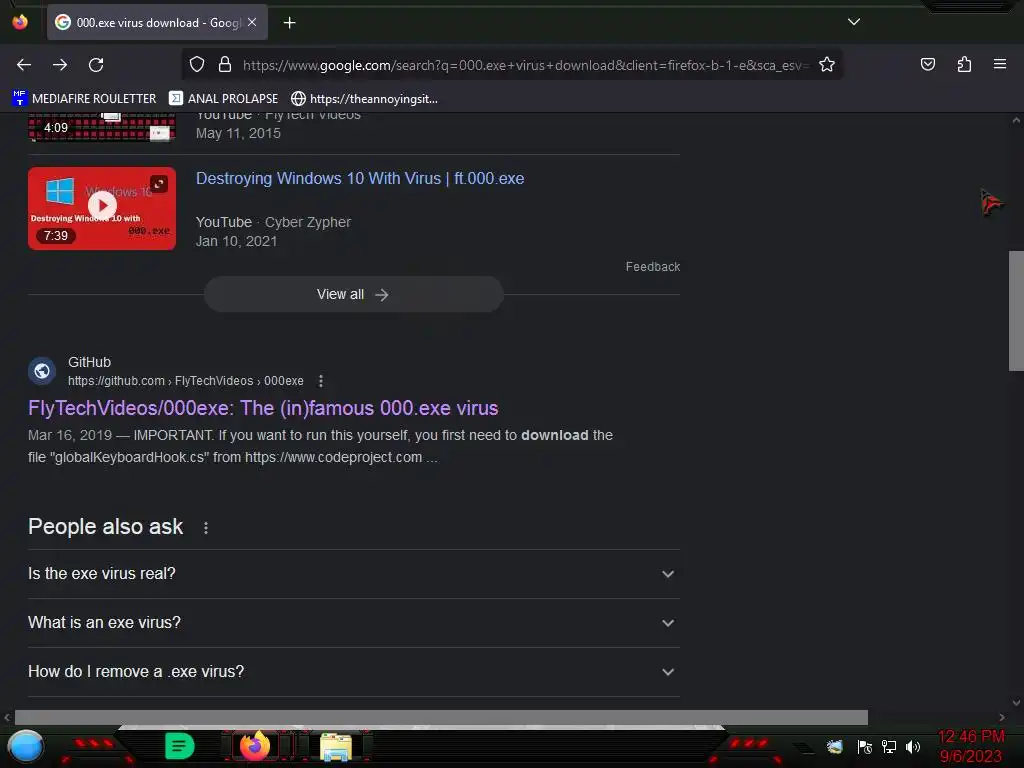List all tabs dropdown arrow

pos(854,22)
